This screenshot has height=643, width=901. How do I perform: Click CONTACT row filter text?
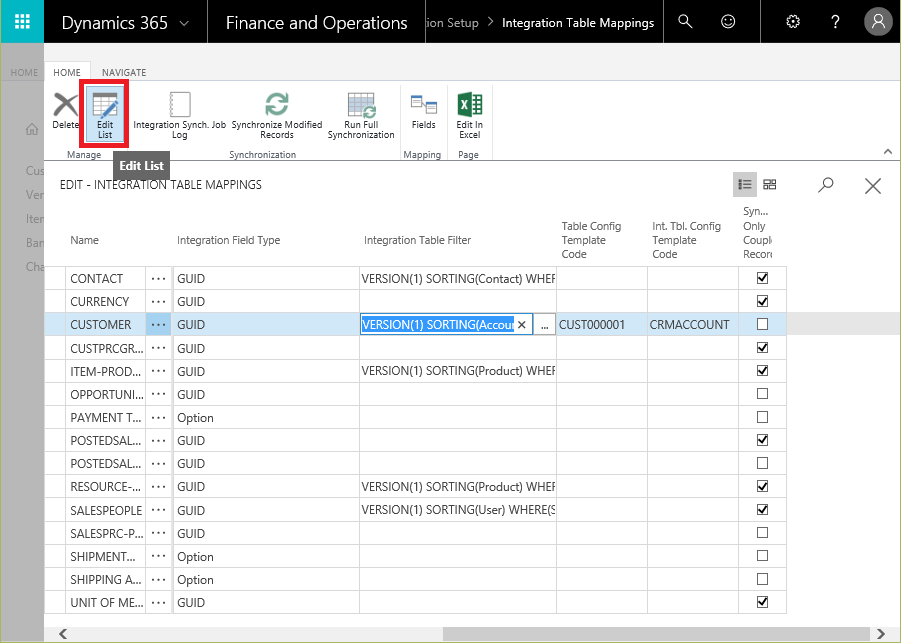tap(458, 279)
